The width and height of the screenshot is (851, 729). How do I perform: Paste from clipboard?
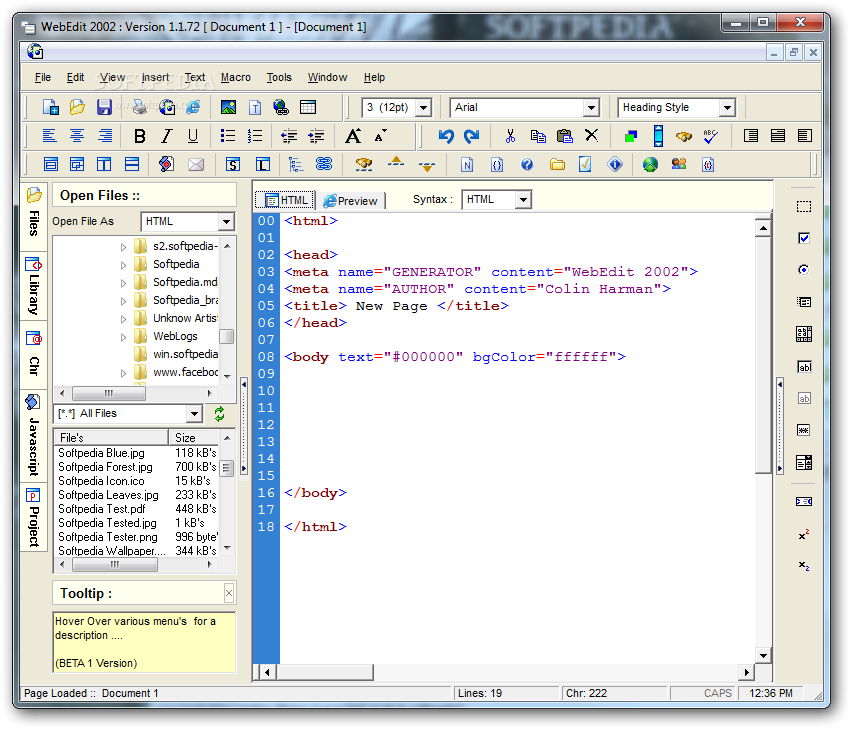click(x=565, y=136)
